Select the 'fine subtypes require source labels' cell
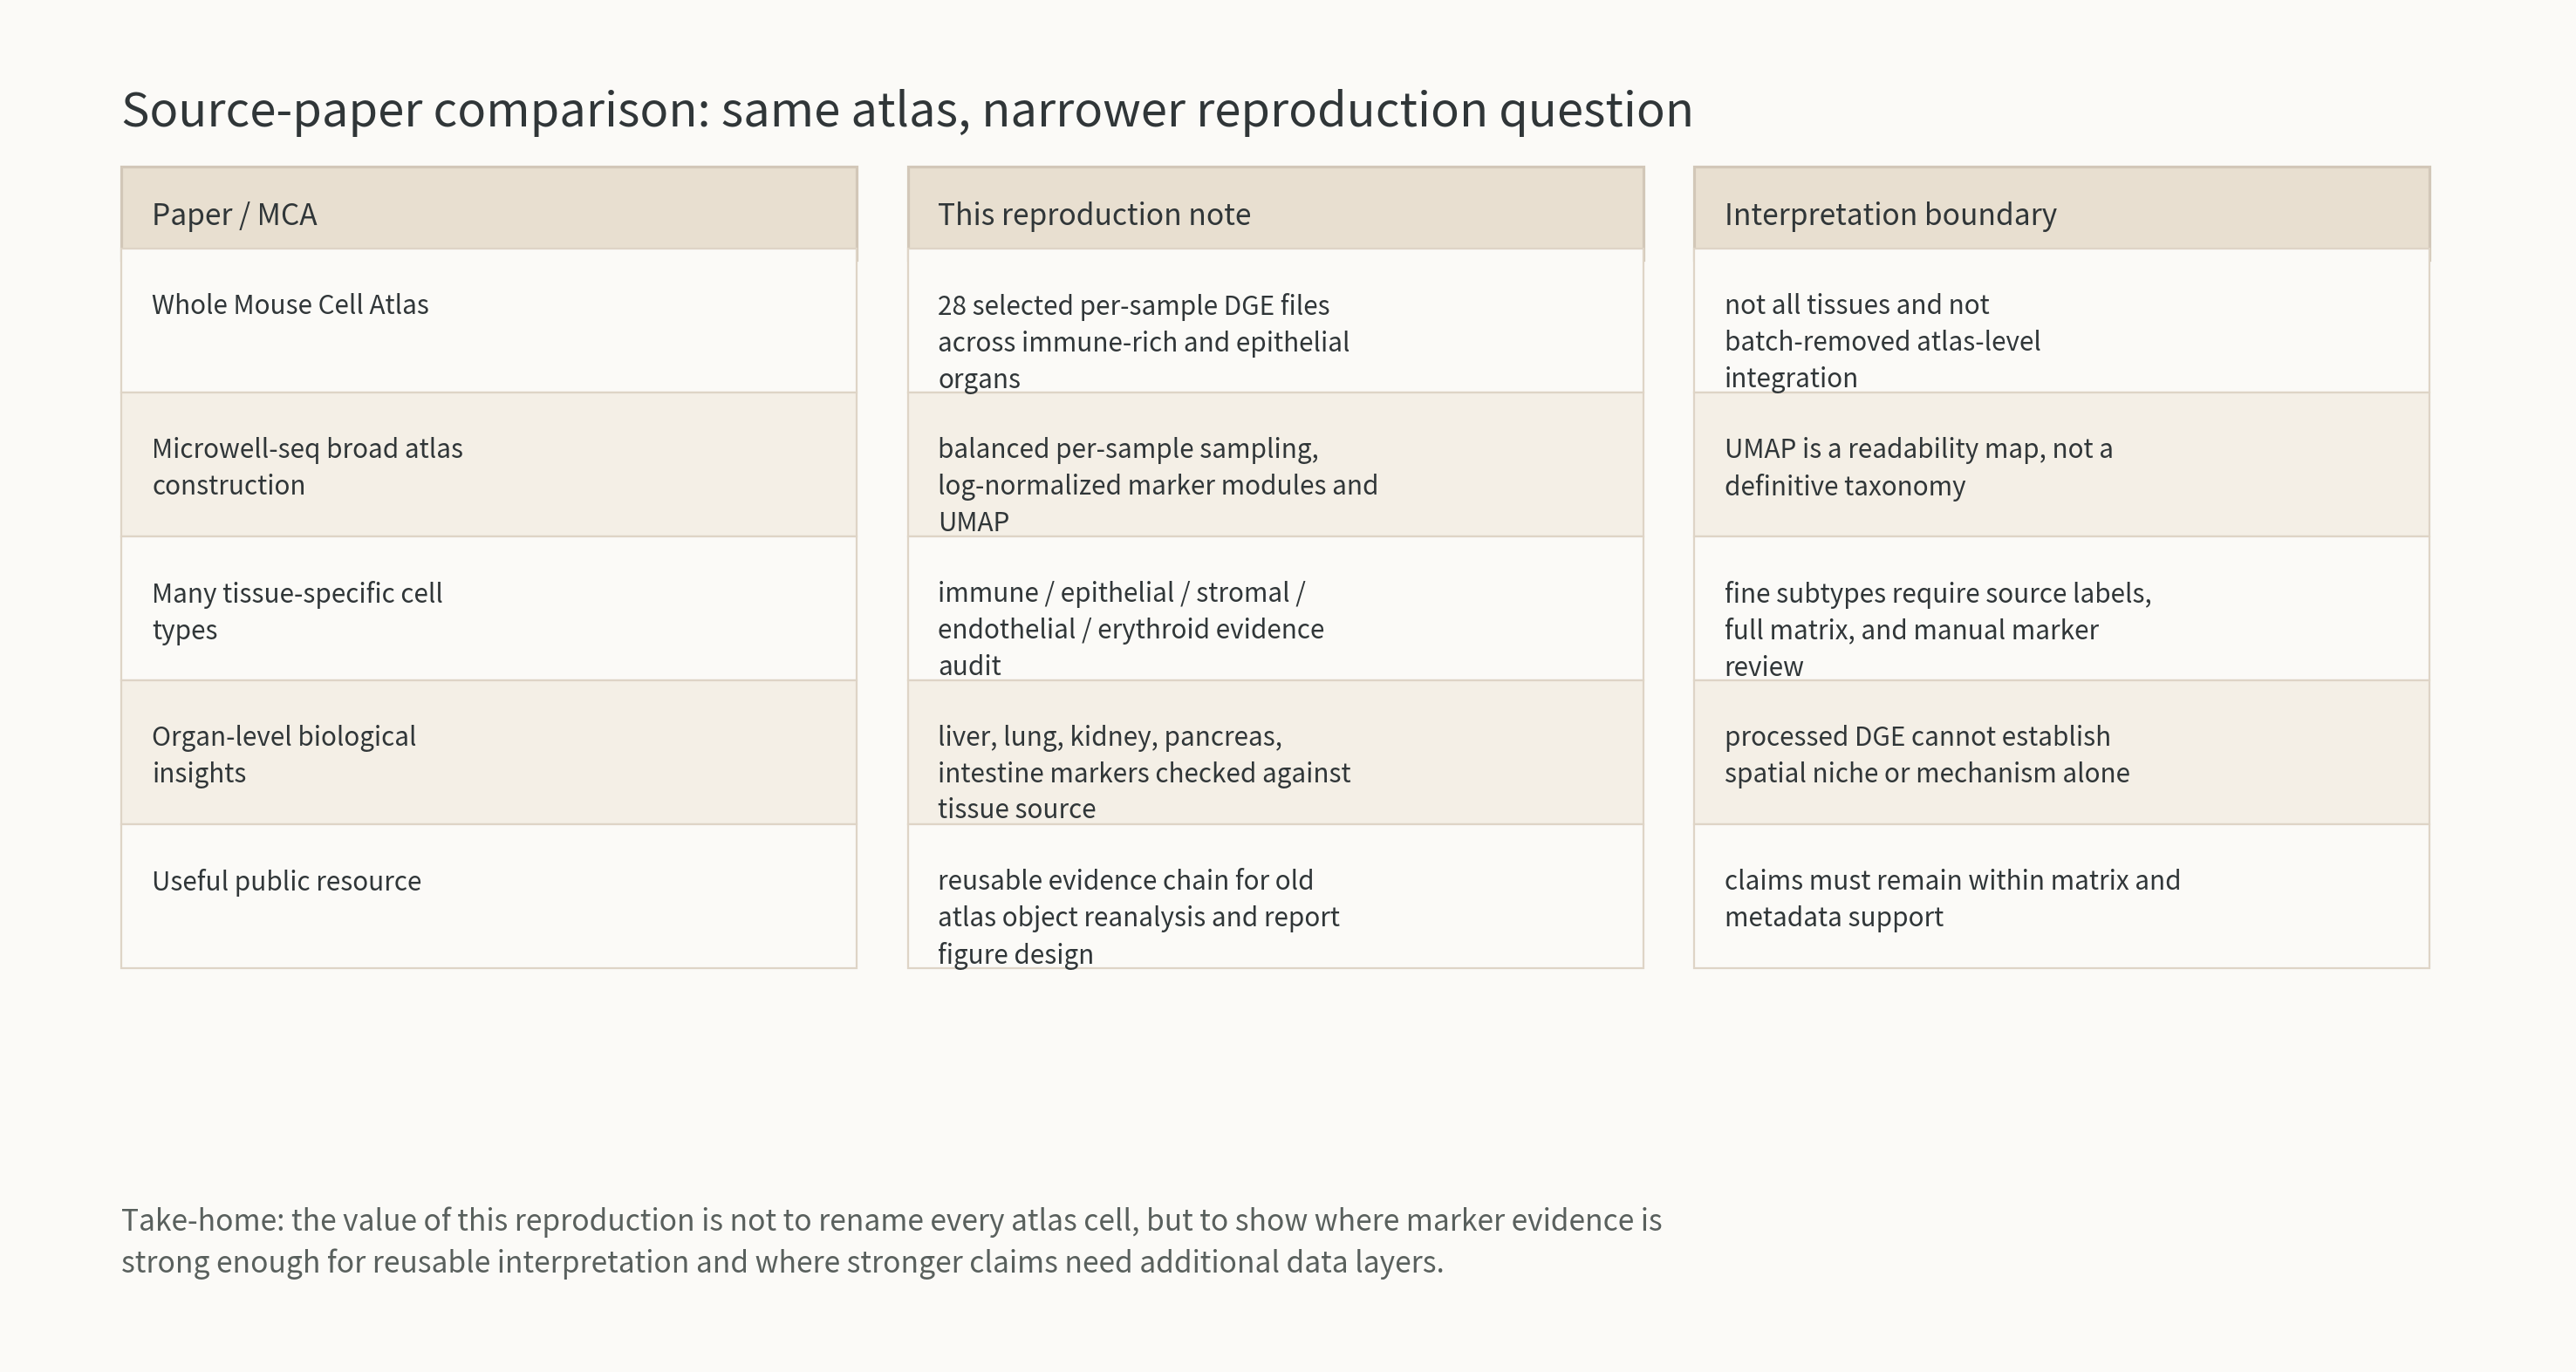 coord(2061,609)
